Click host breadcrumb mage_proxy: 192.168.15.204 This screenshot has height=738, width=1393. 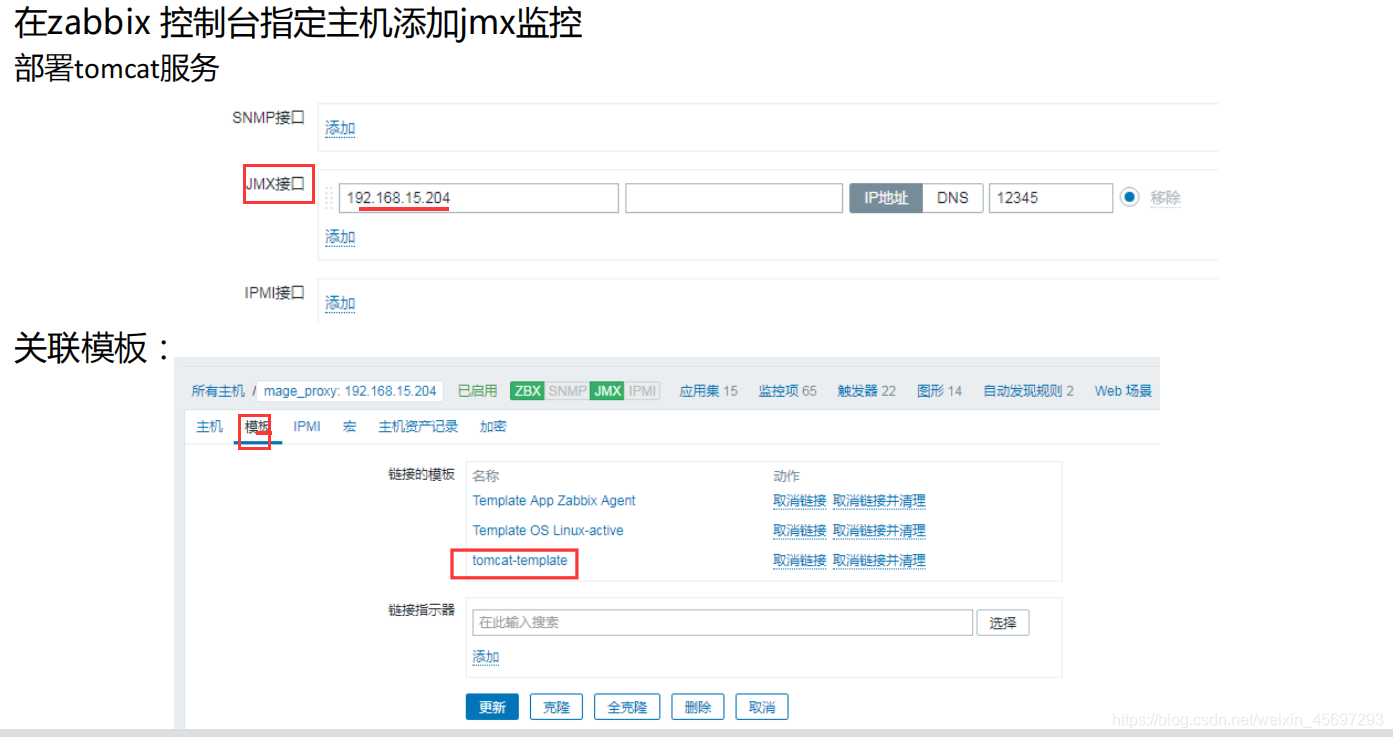[x=350, y=391]
